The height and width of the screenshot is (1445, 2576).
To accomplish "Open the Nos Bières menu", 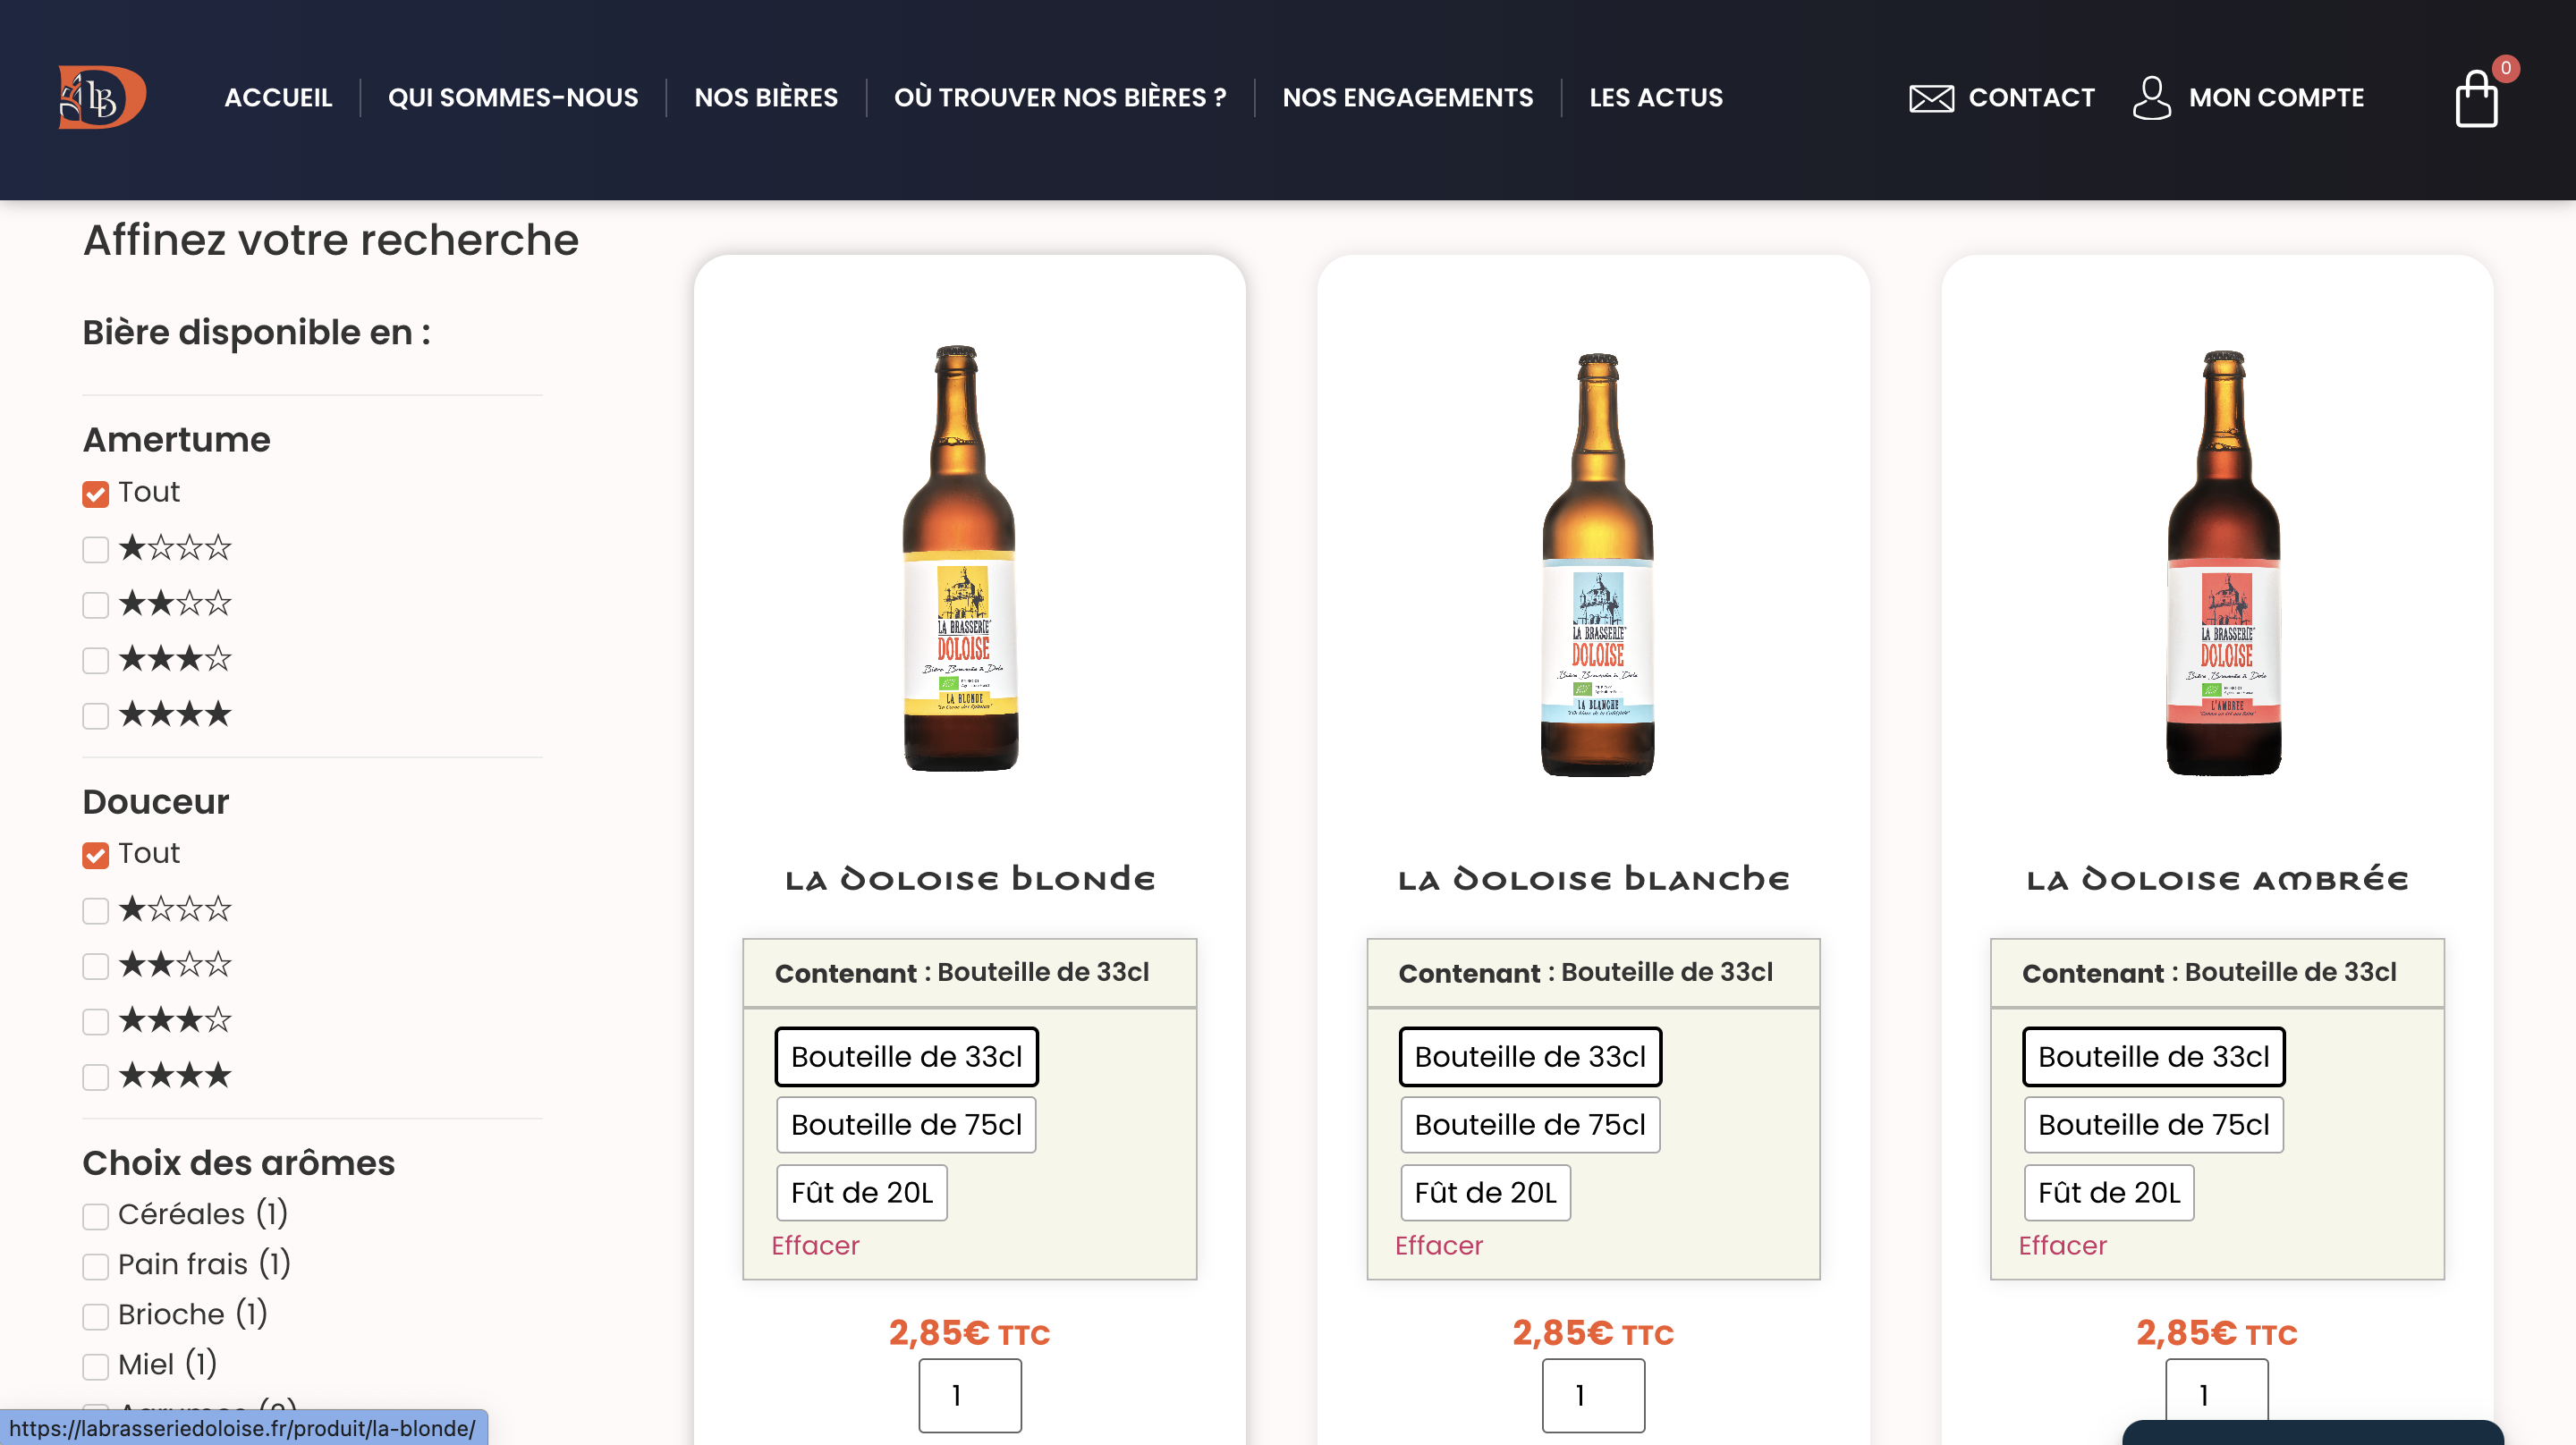I will coord(766,98).
